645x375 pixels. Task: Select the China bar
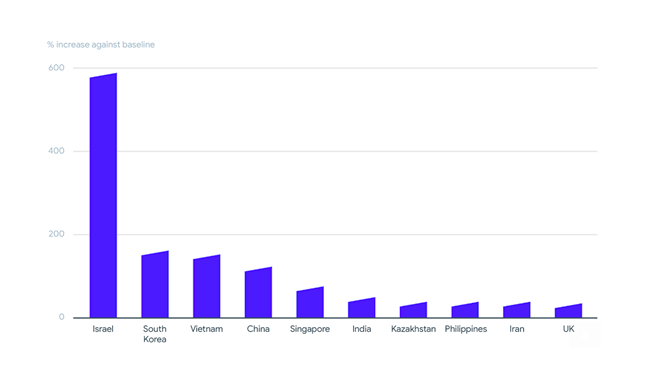[x=258, y=293]
